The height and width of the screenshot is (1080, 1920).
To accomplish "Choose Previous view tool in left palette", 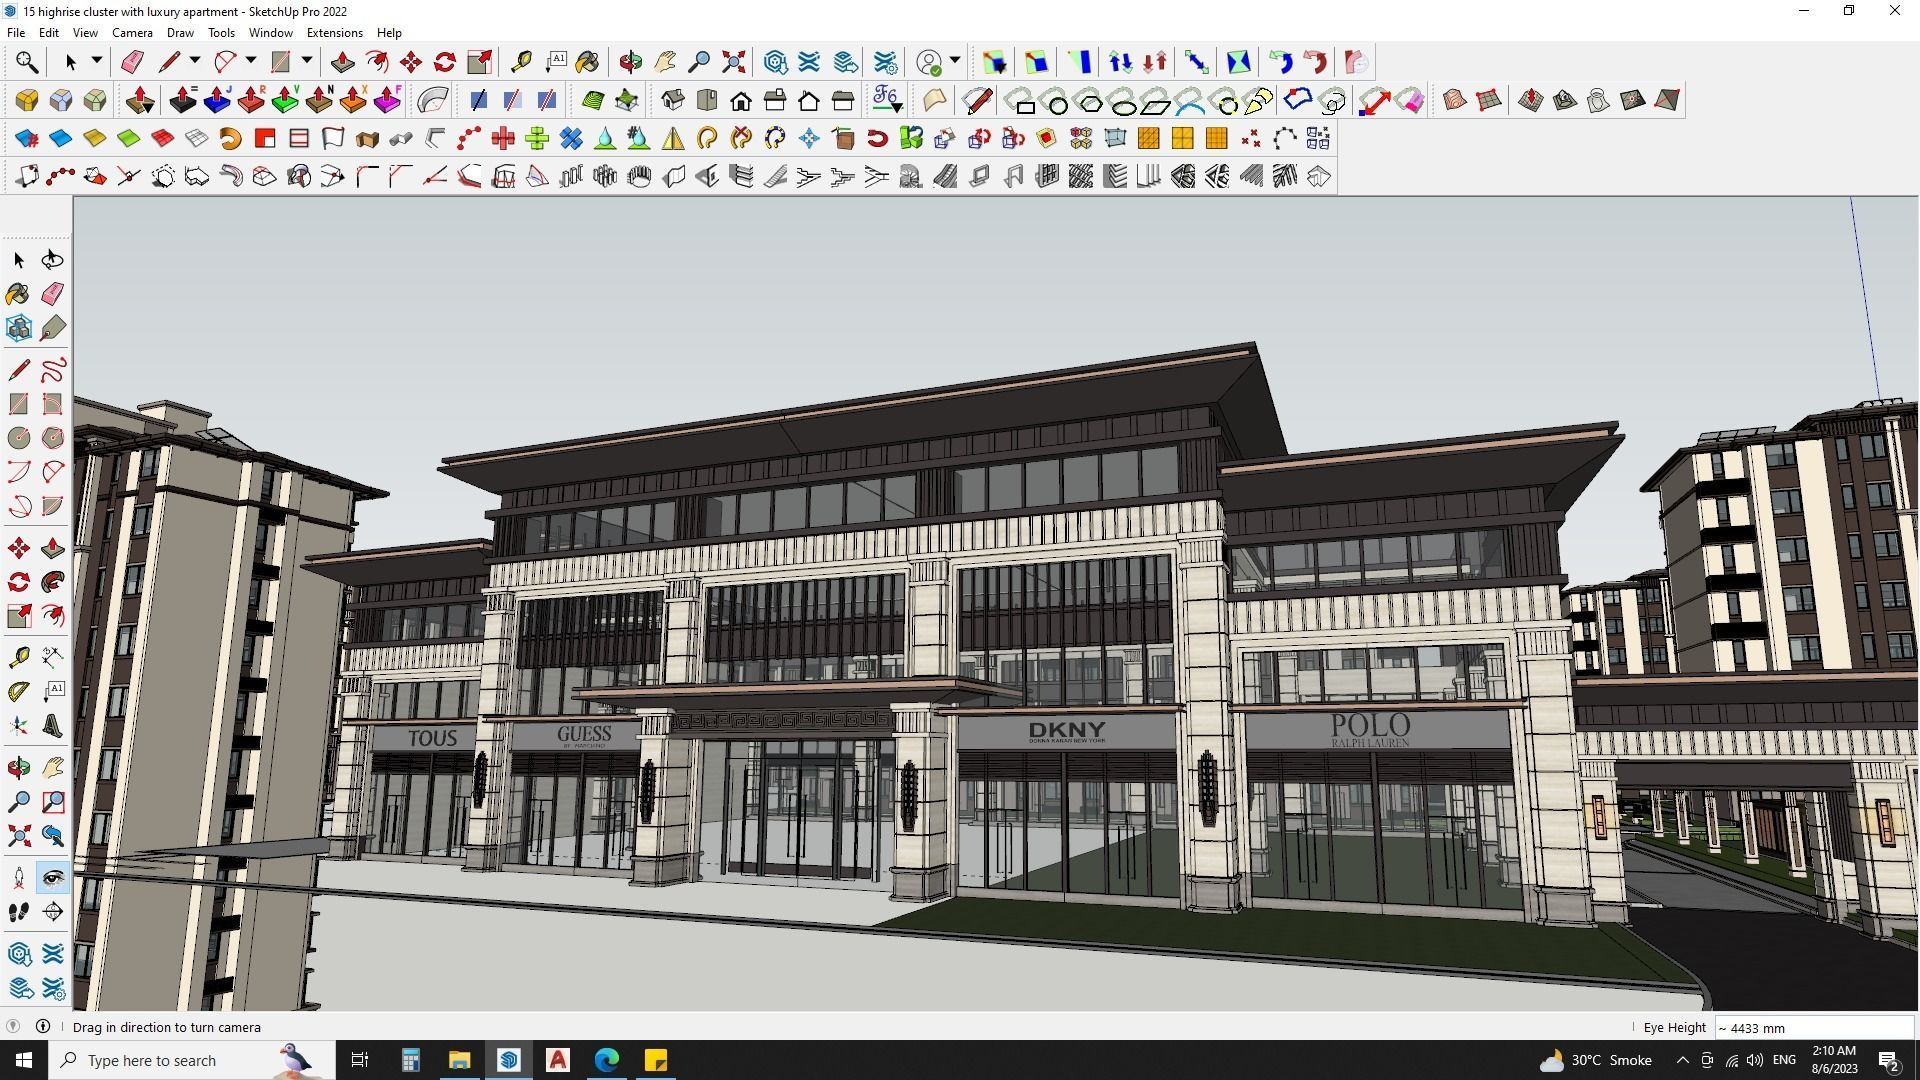I will (53, 836).
